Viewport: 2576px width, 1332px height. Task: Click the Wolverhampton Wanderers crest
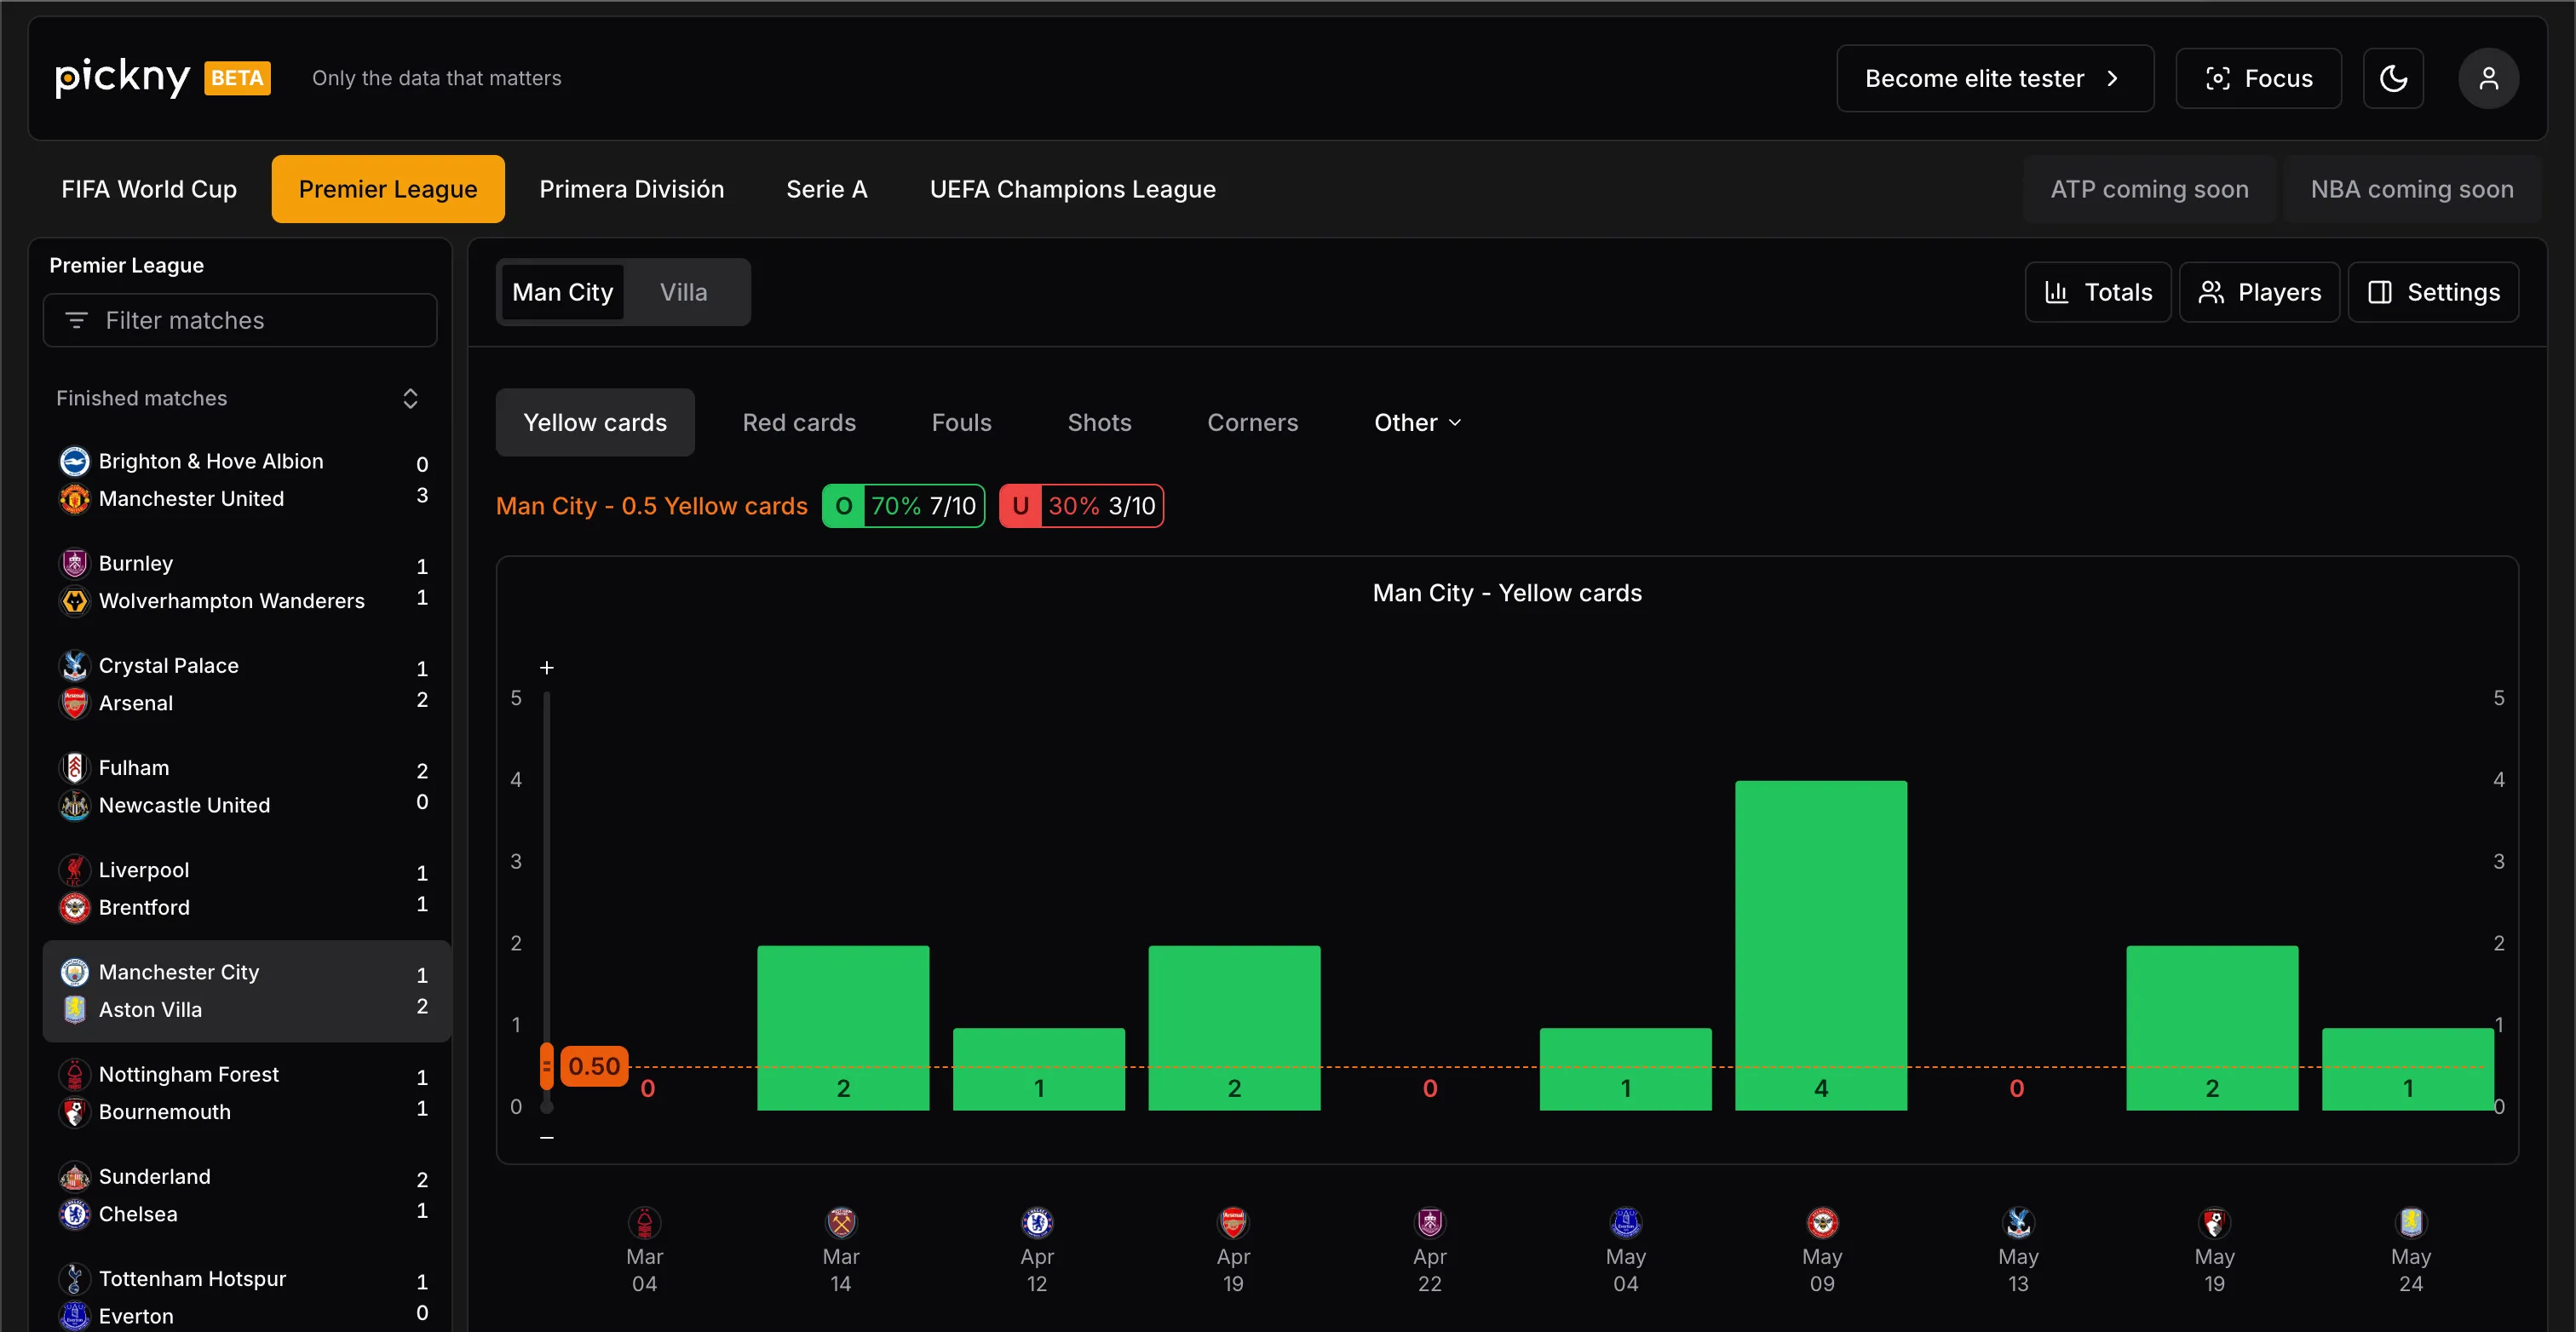[75, 601]
